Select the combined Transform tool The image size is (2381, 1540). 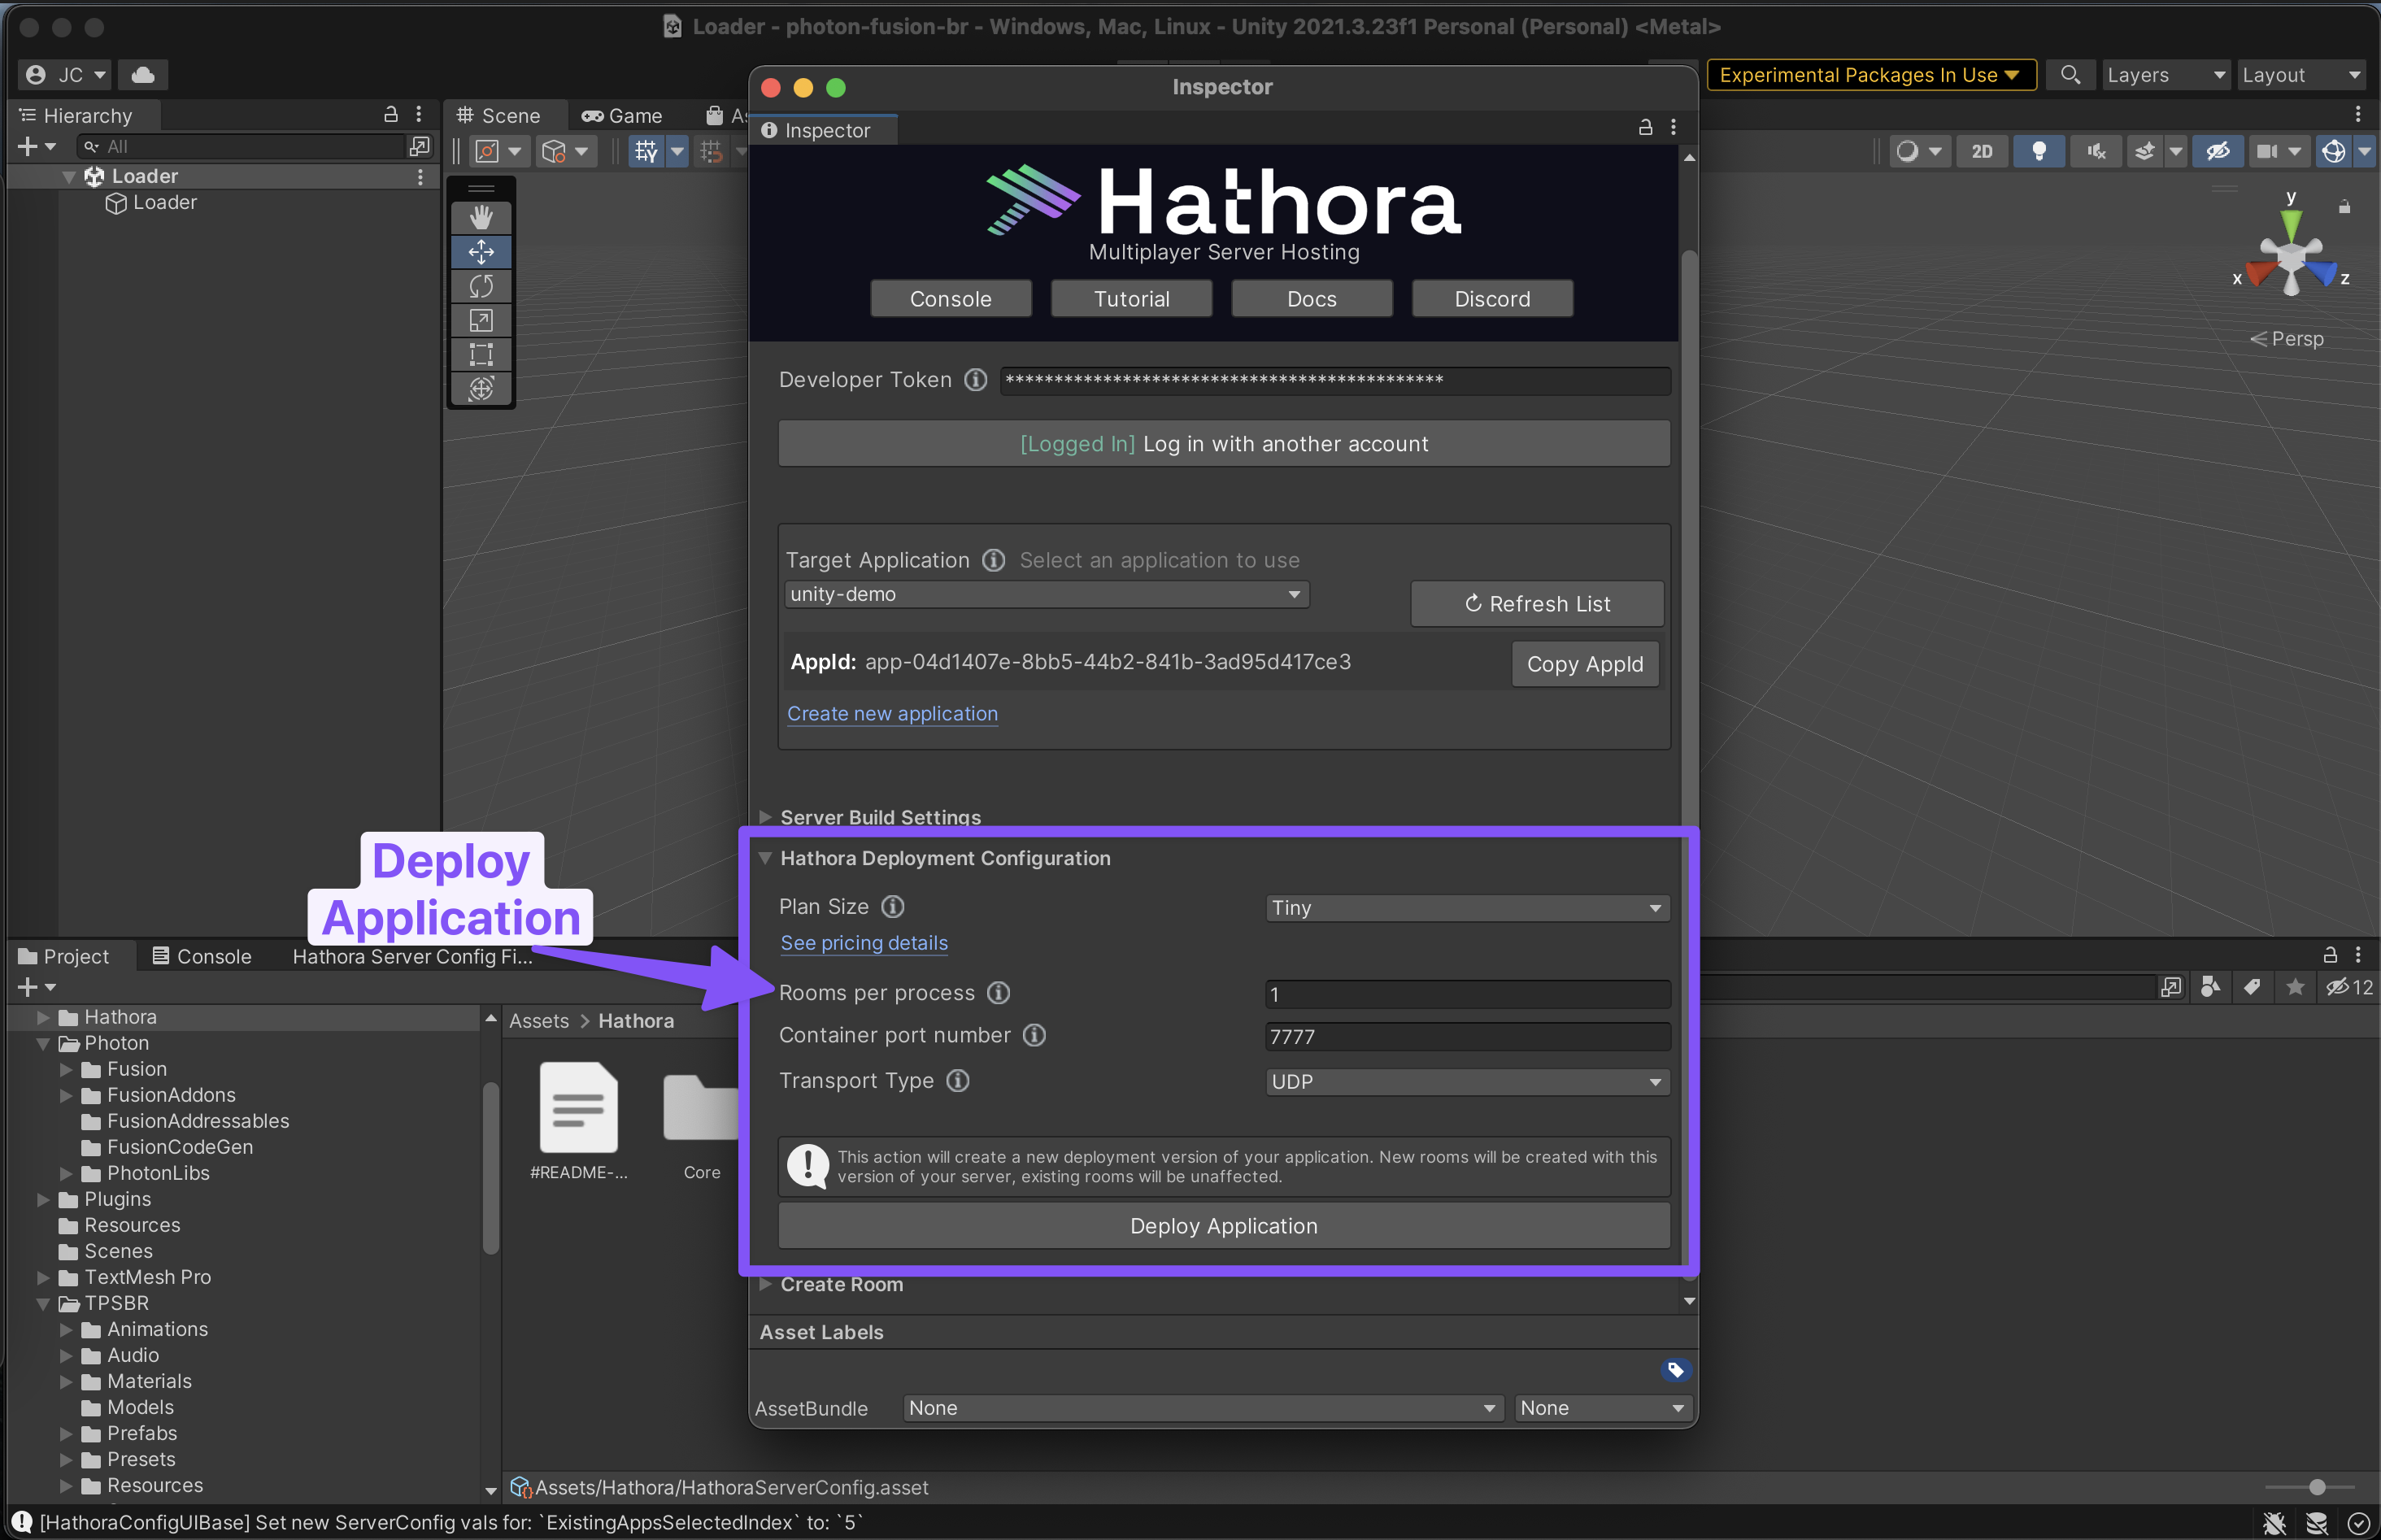(481, 388)
